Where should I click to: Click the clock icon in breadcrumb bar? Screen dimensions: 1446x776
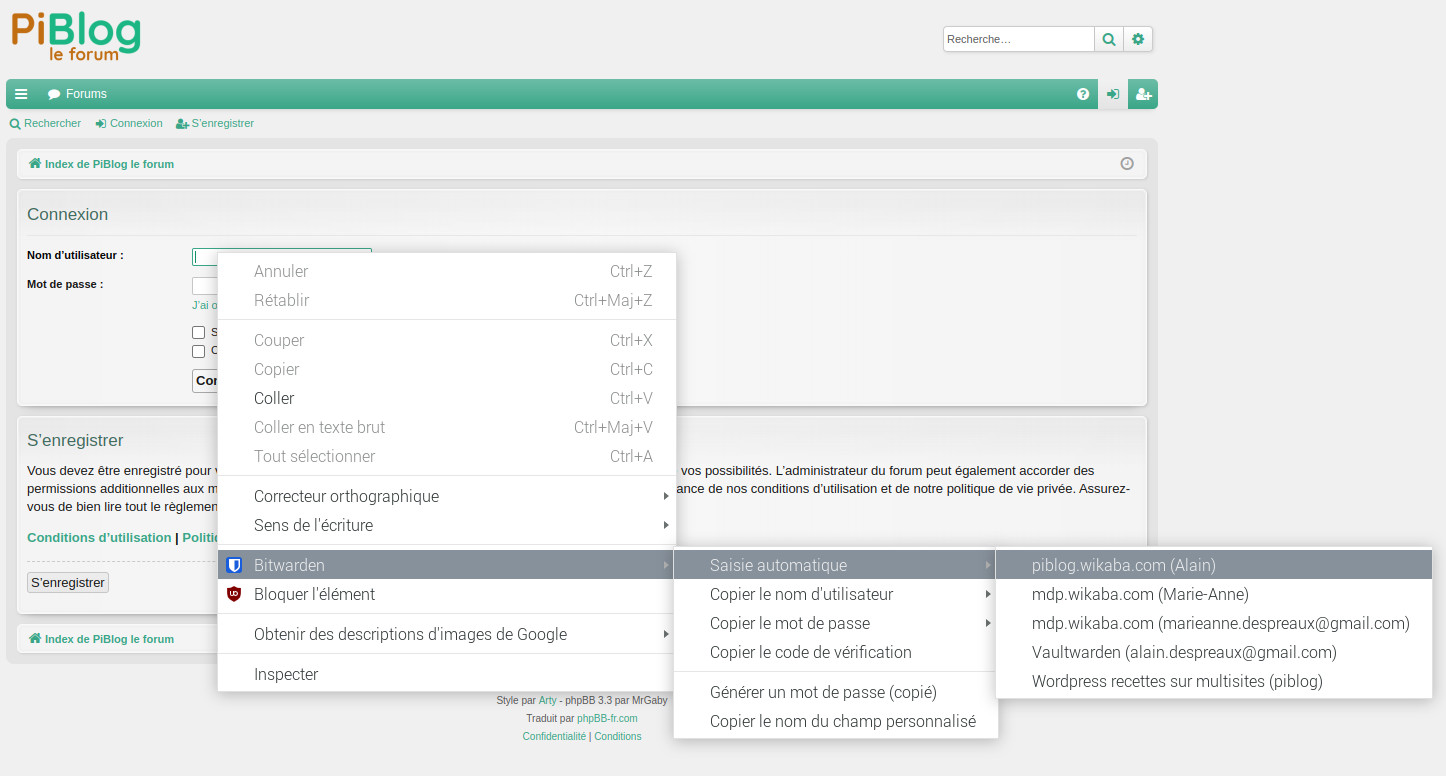click(1127, 164)
